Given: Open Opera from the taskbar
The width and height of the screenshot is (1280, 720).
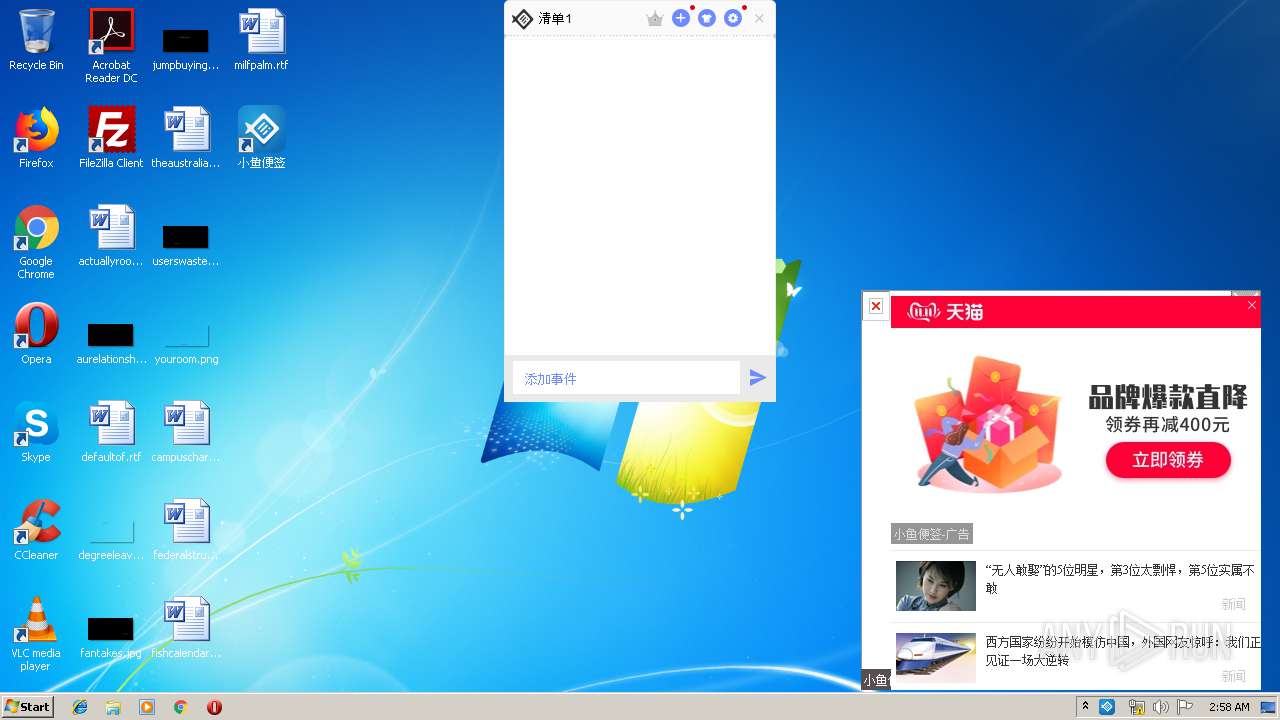Looking at the screenshot, I should point(214,707).
